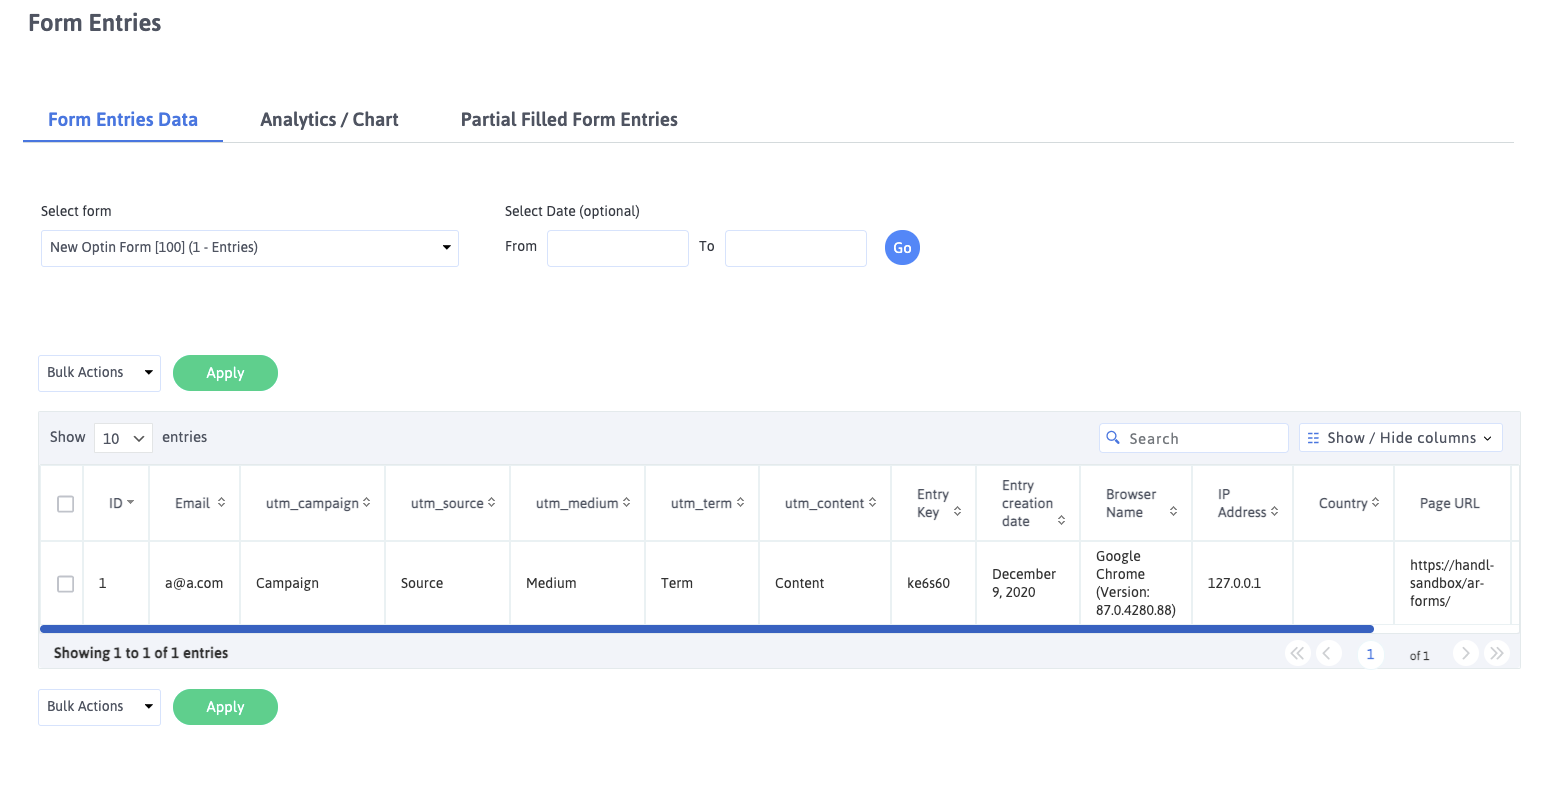This screenshot has width=1547, height=785.
Task: Go to the last page arrow
Action: point(1497,654)
